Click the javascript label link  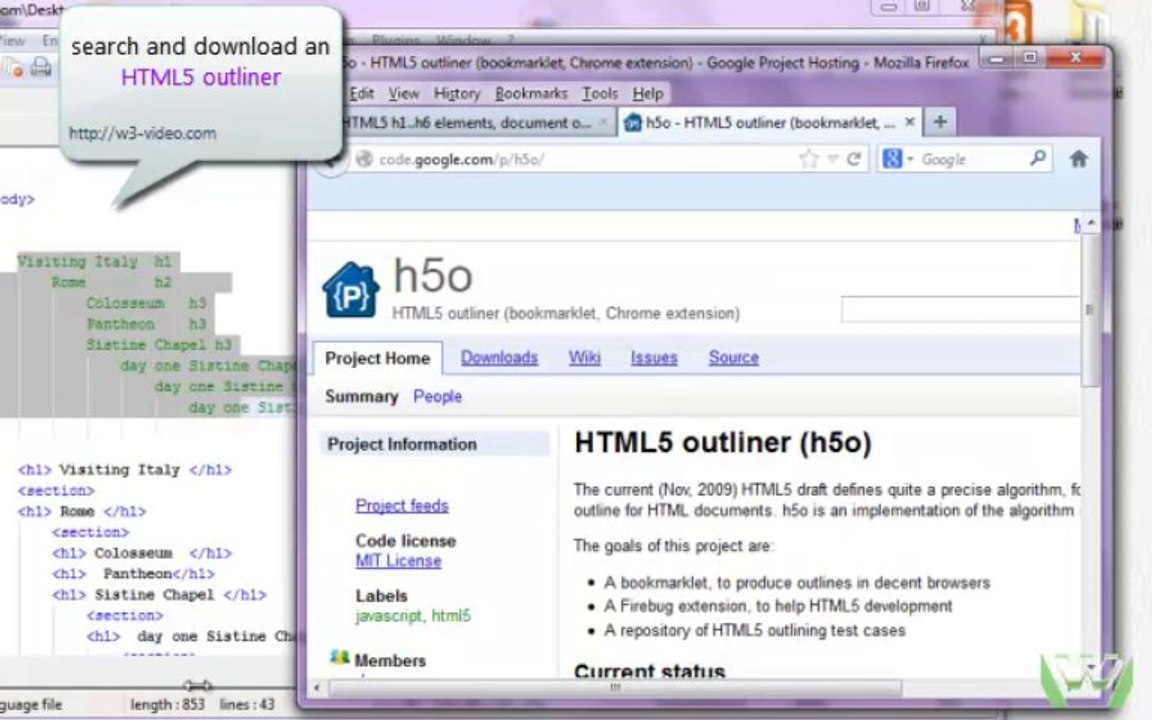coord(389,616)
